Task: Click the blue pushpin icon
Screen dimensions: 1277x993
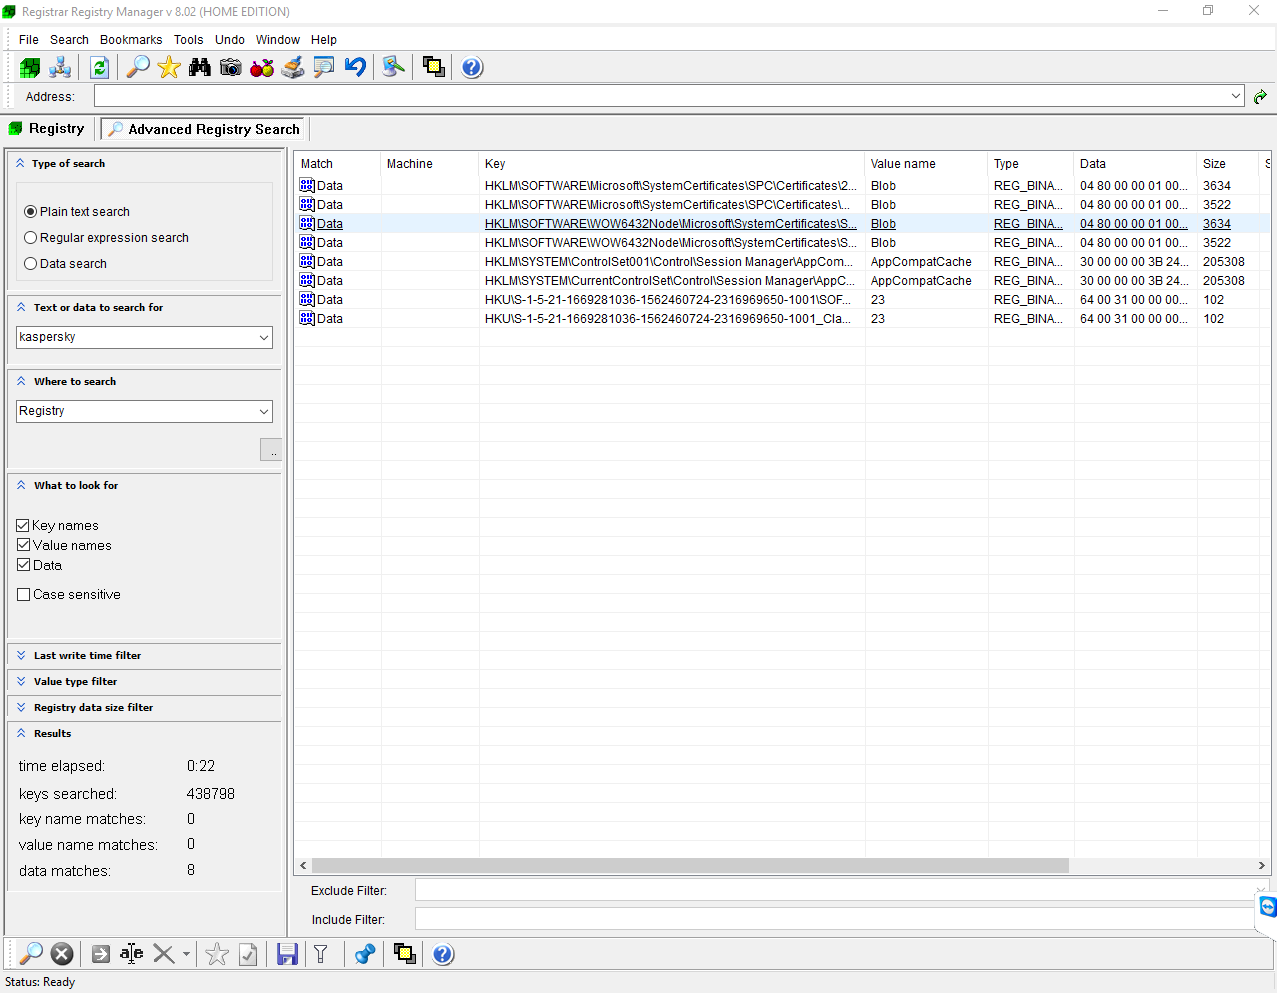Action: 365,954
